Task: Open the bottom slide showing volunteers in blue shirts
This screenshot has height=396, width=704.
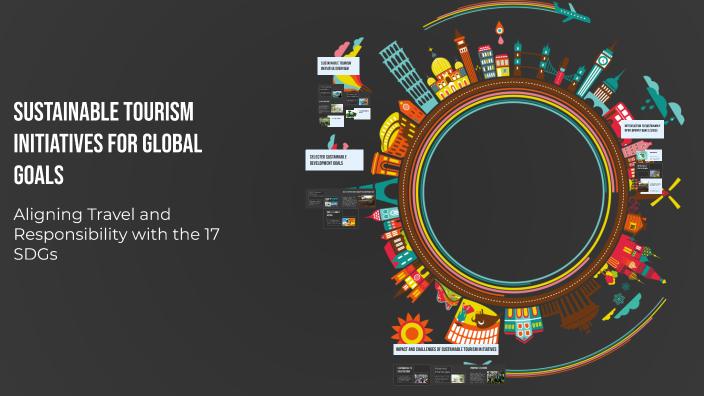Action: (487, 374)
